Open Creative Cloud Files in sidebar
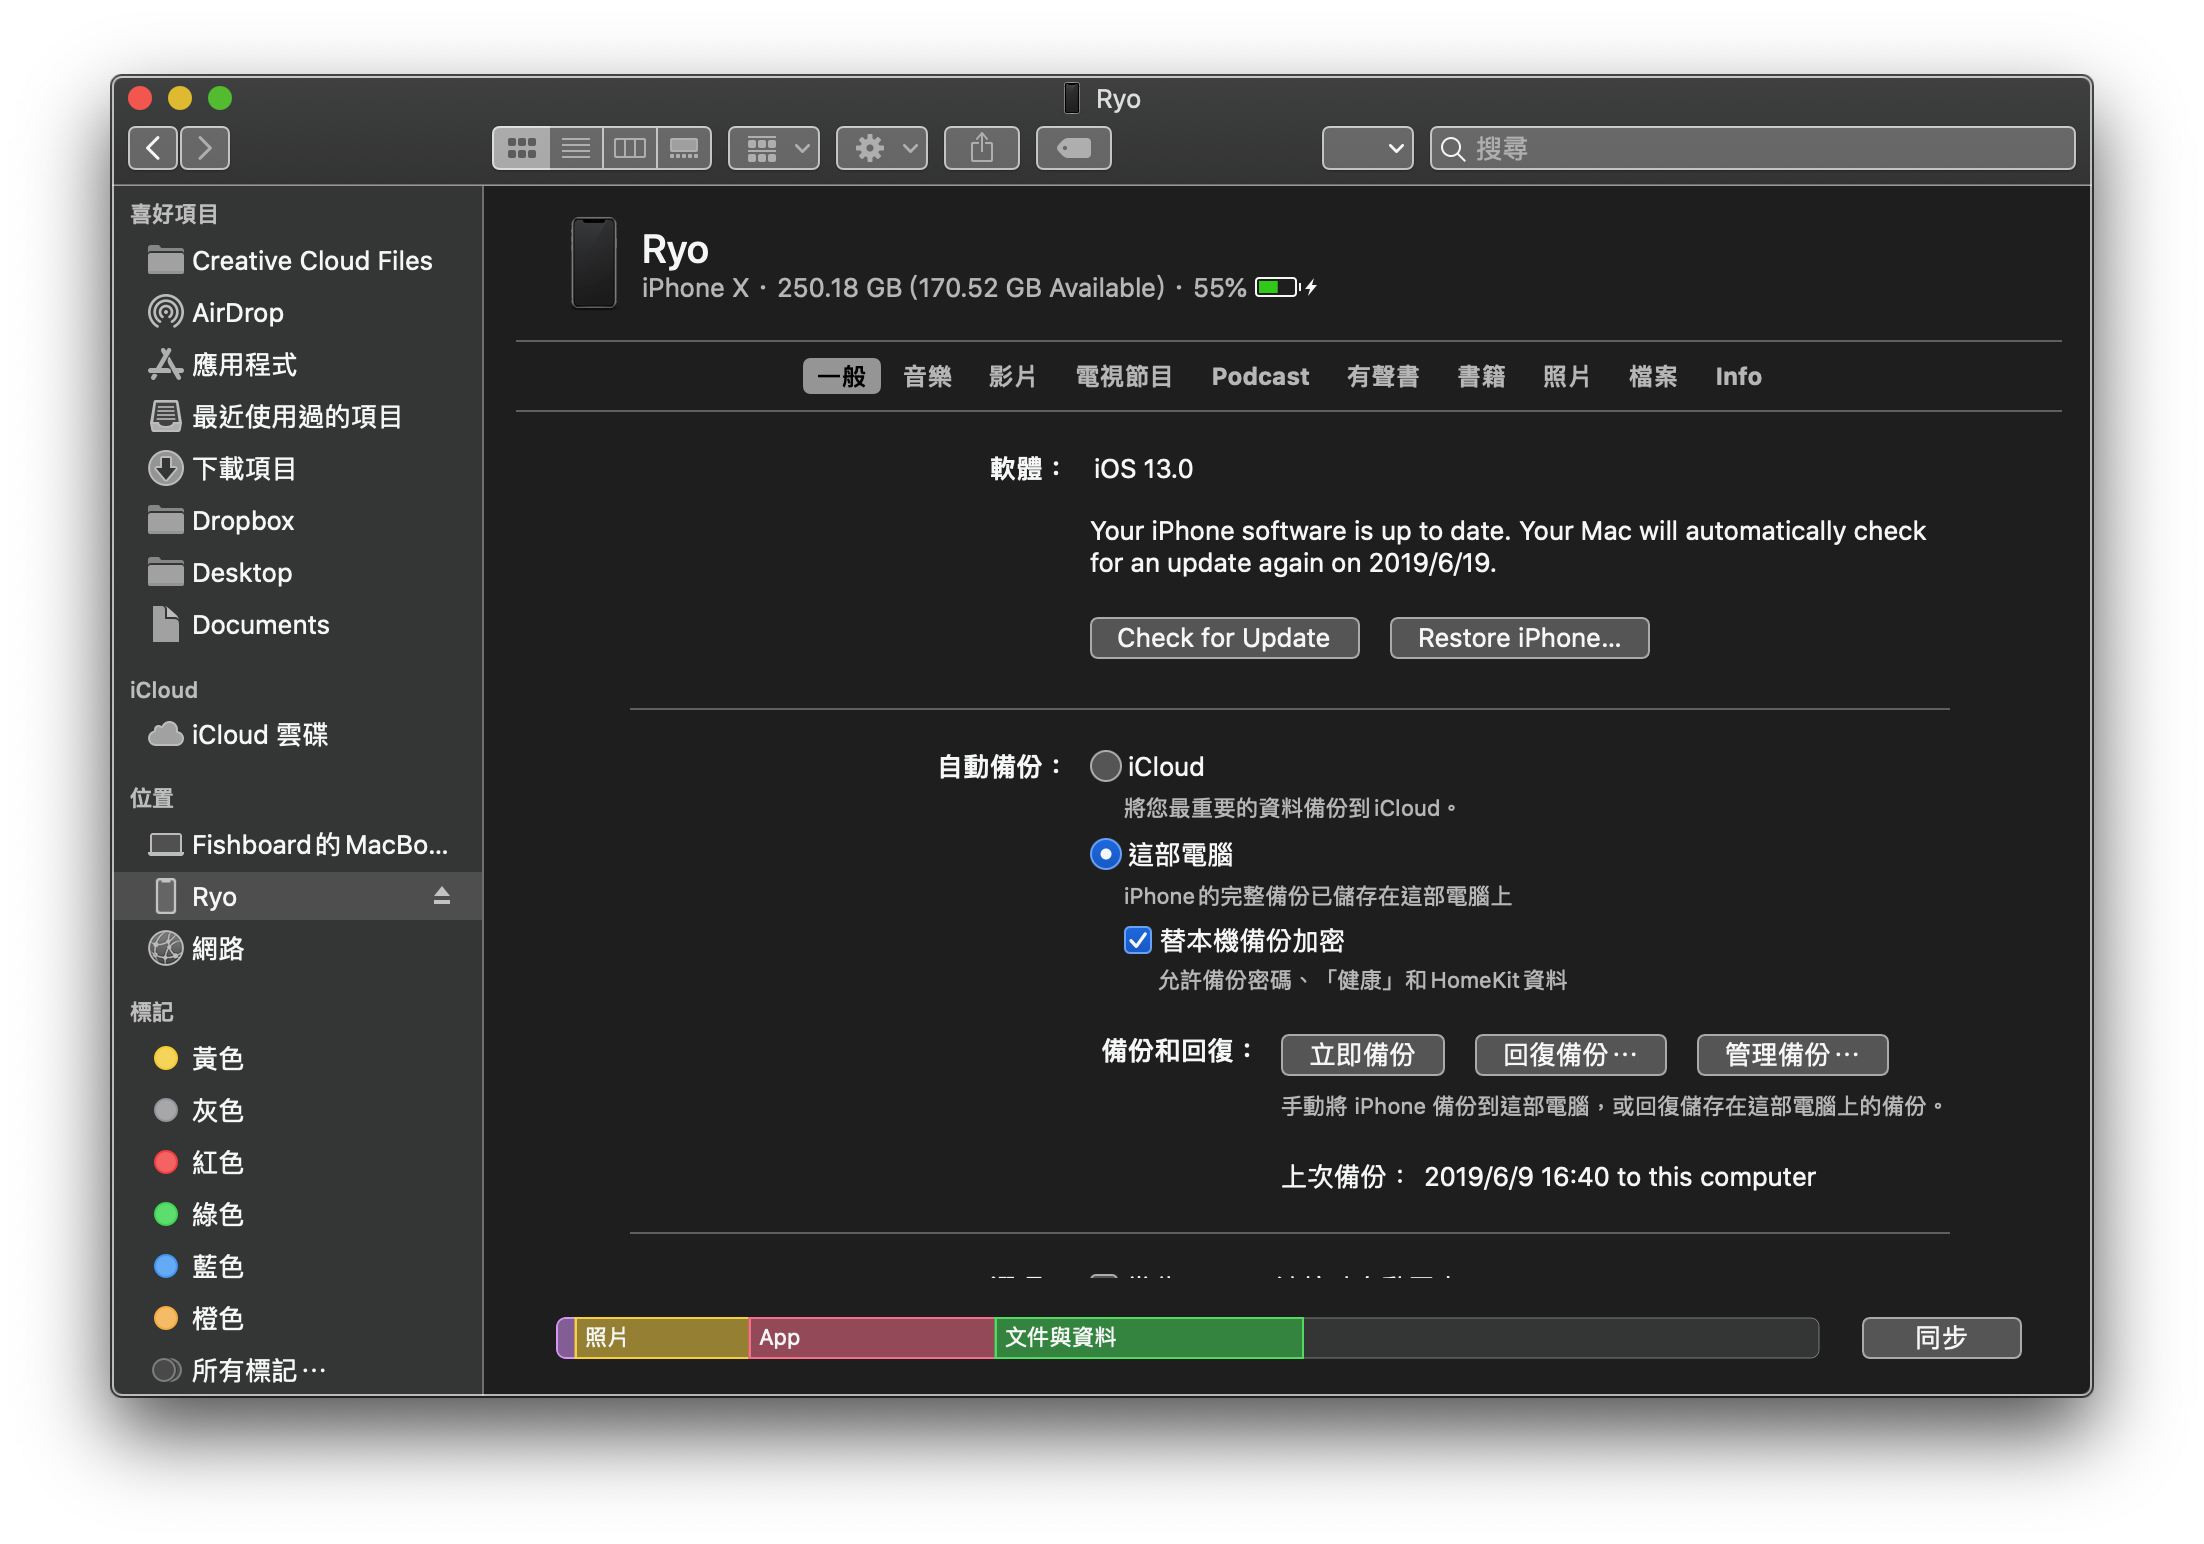Image resolution: width=2204 pixels, height=1544 pixels. (x=298, y=261)
